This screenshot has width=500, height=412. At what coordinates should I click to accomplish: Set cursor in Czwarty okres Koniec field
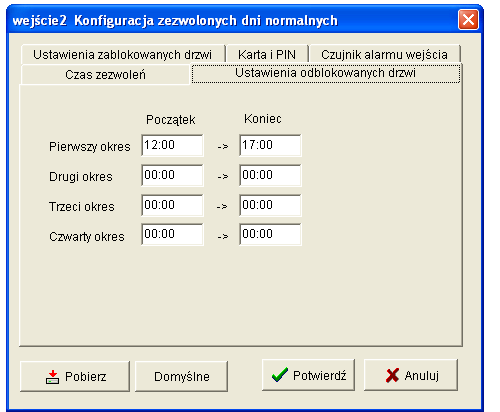click(x=270, y=235)
